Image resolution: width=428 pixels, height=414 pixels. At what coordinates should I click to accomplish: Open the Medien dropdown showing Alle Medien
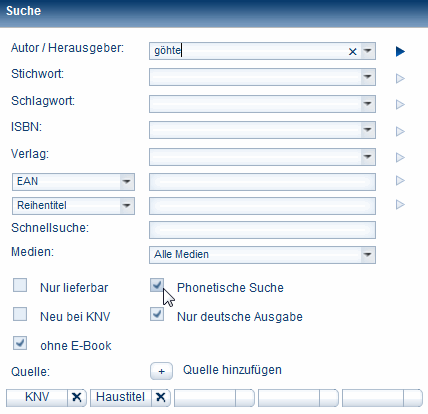click(262, 255)
